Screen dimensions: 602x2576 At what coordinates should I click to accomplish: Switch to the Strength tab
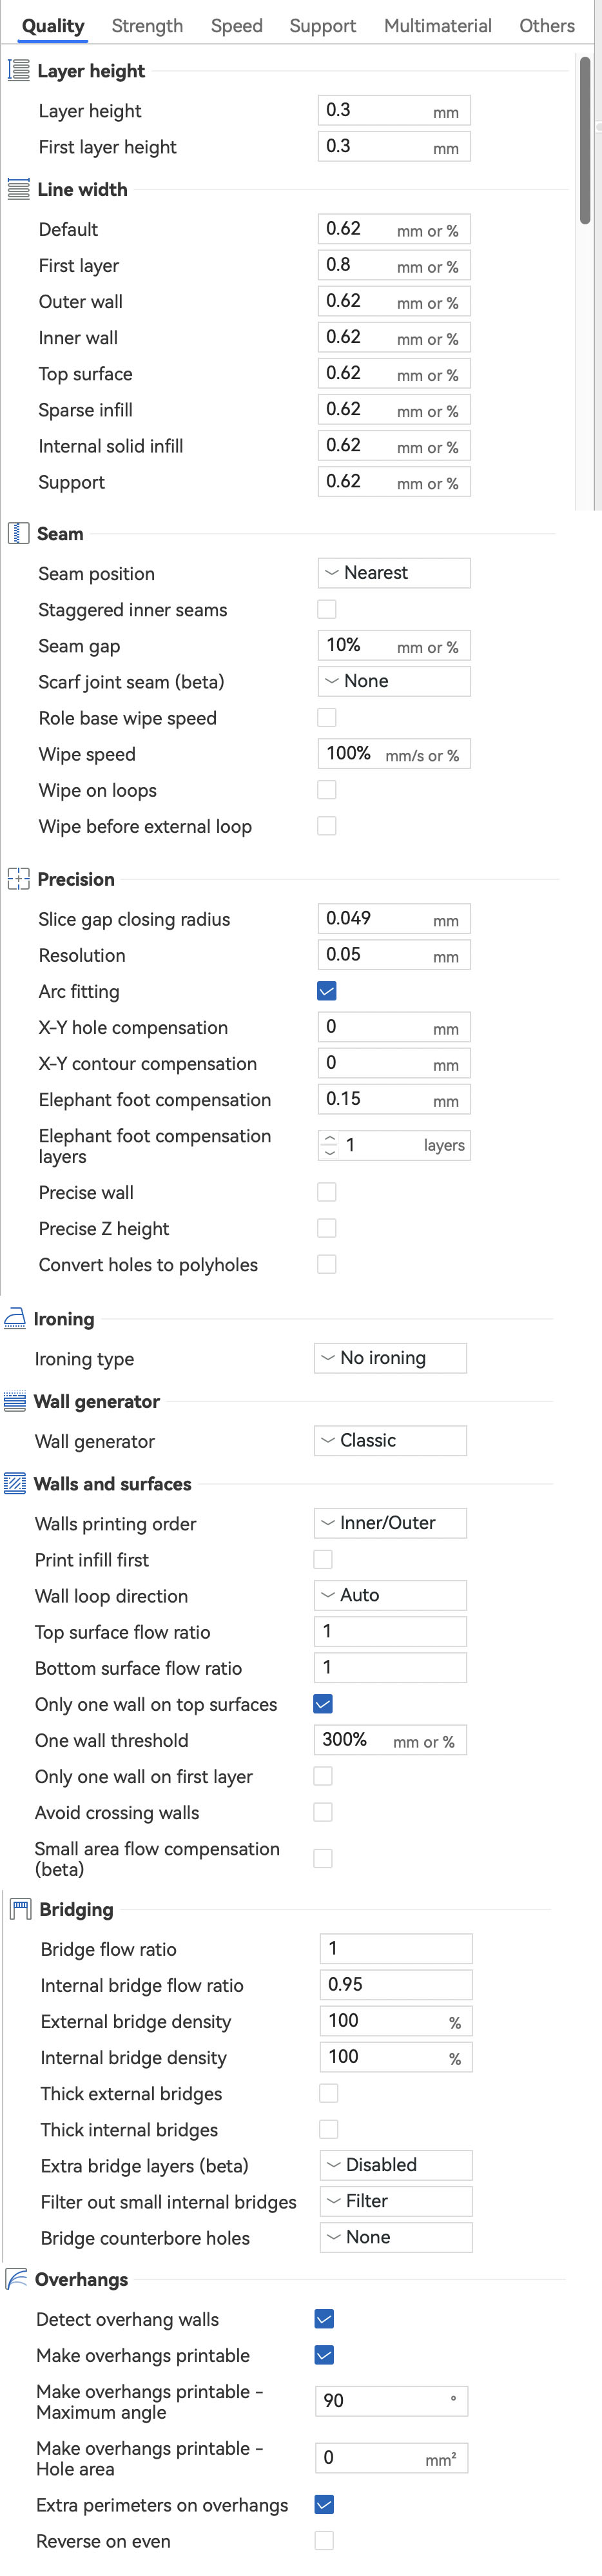tap(147, 26)
